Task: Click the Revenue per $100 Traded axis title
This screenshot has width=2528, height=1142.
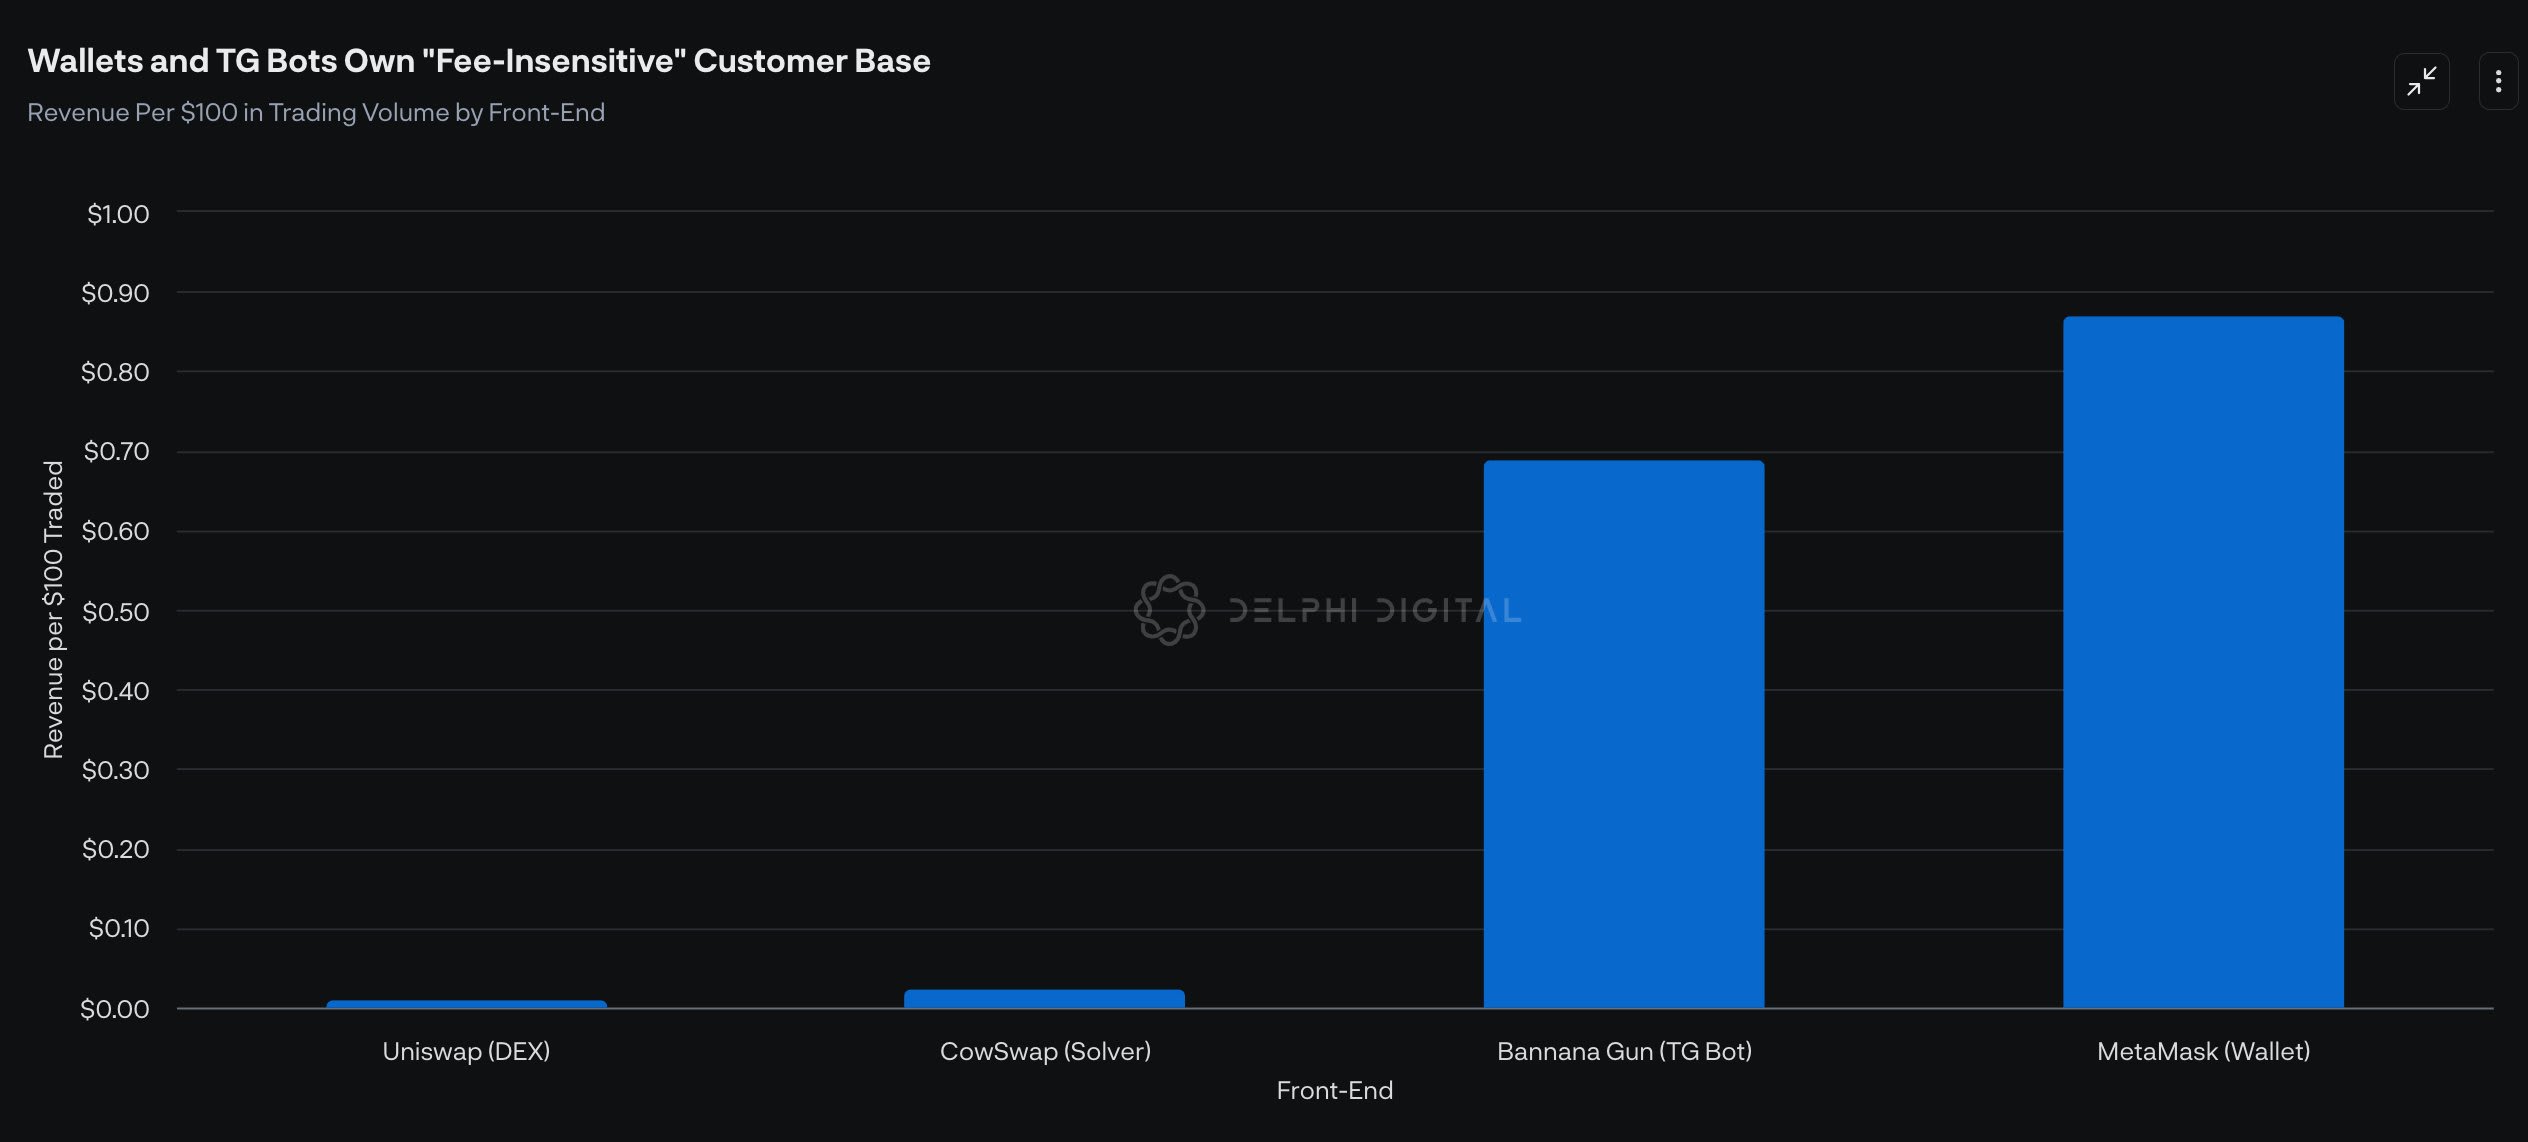Action: tap(53, 609)
